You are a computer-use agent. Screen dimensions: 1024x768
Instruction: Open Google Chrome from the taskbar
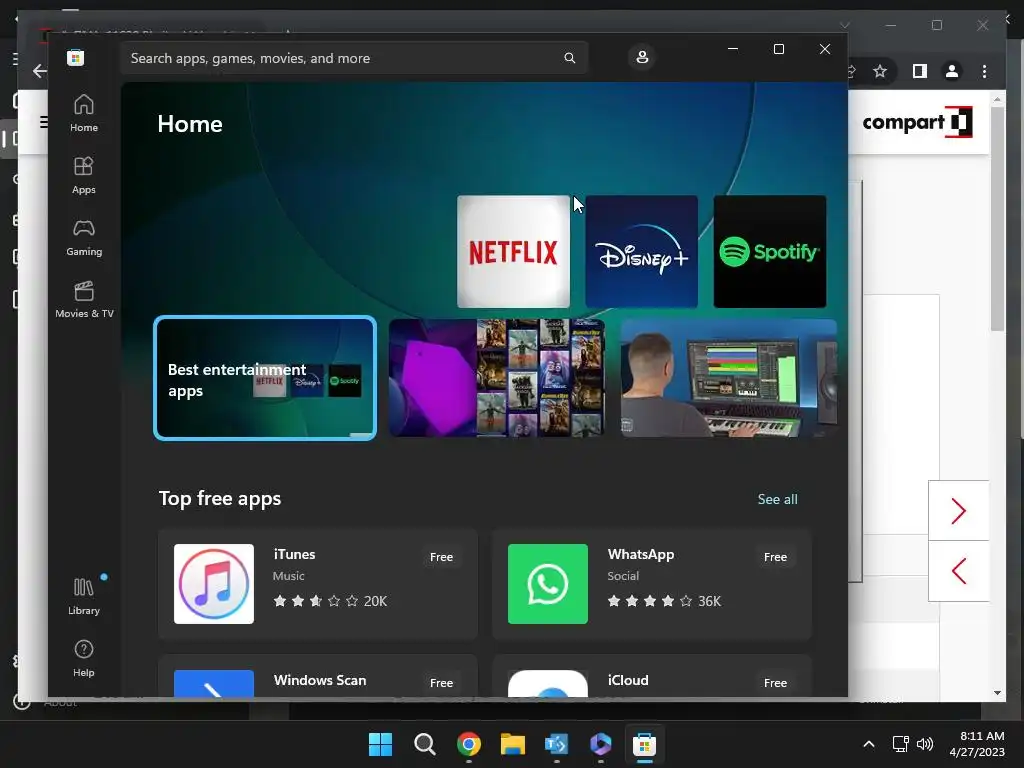468,744
